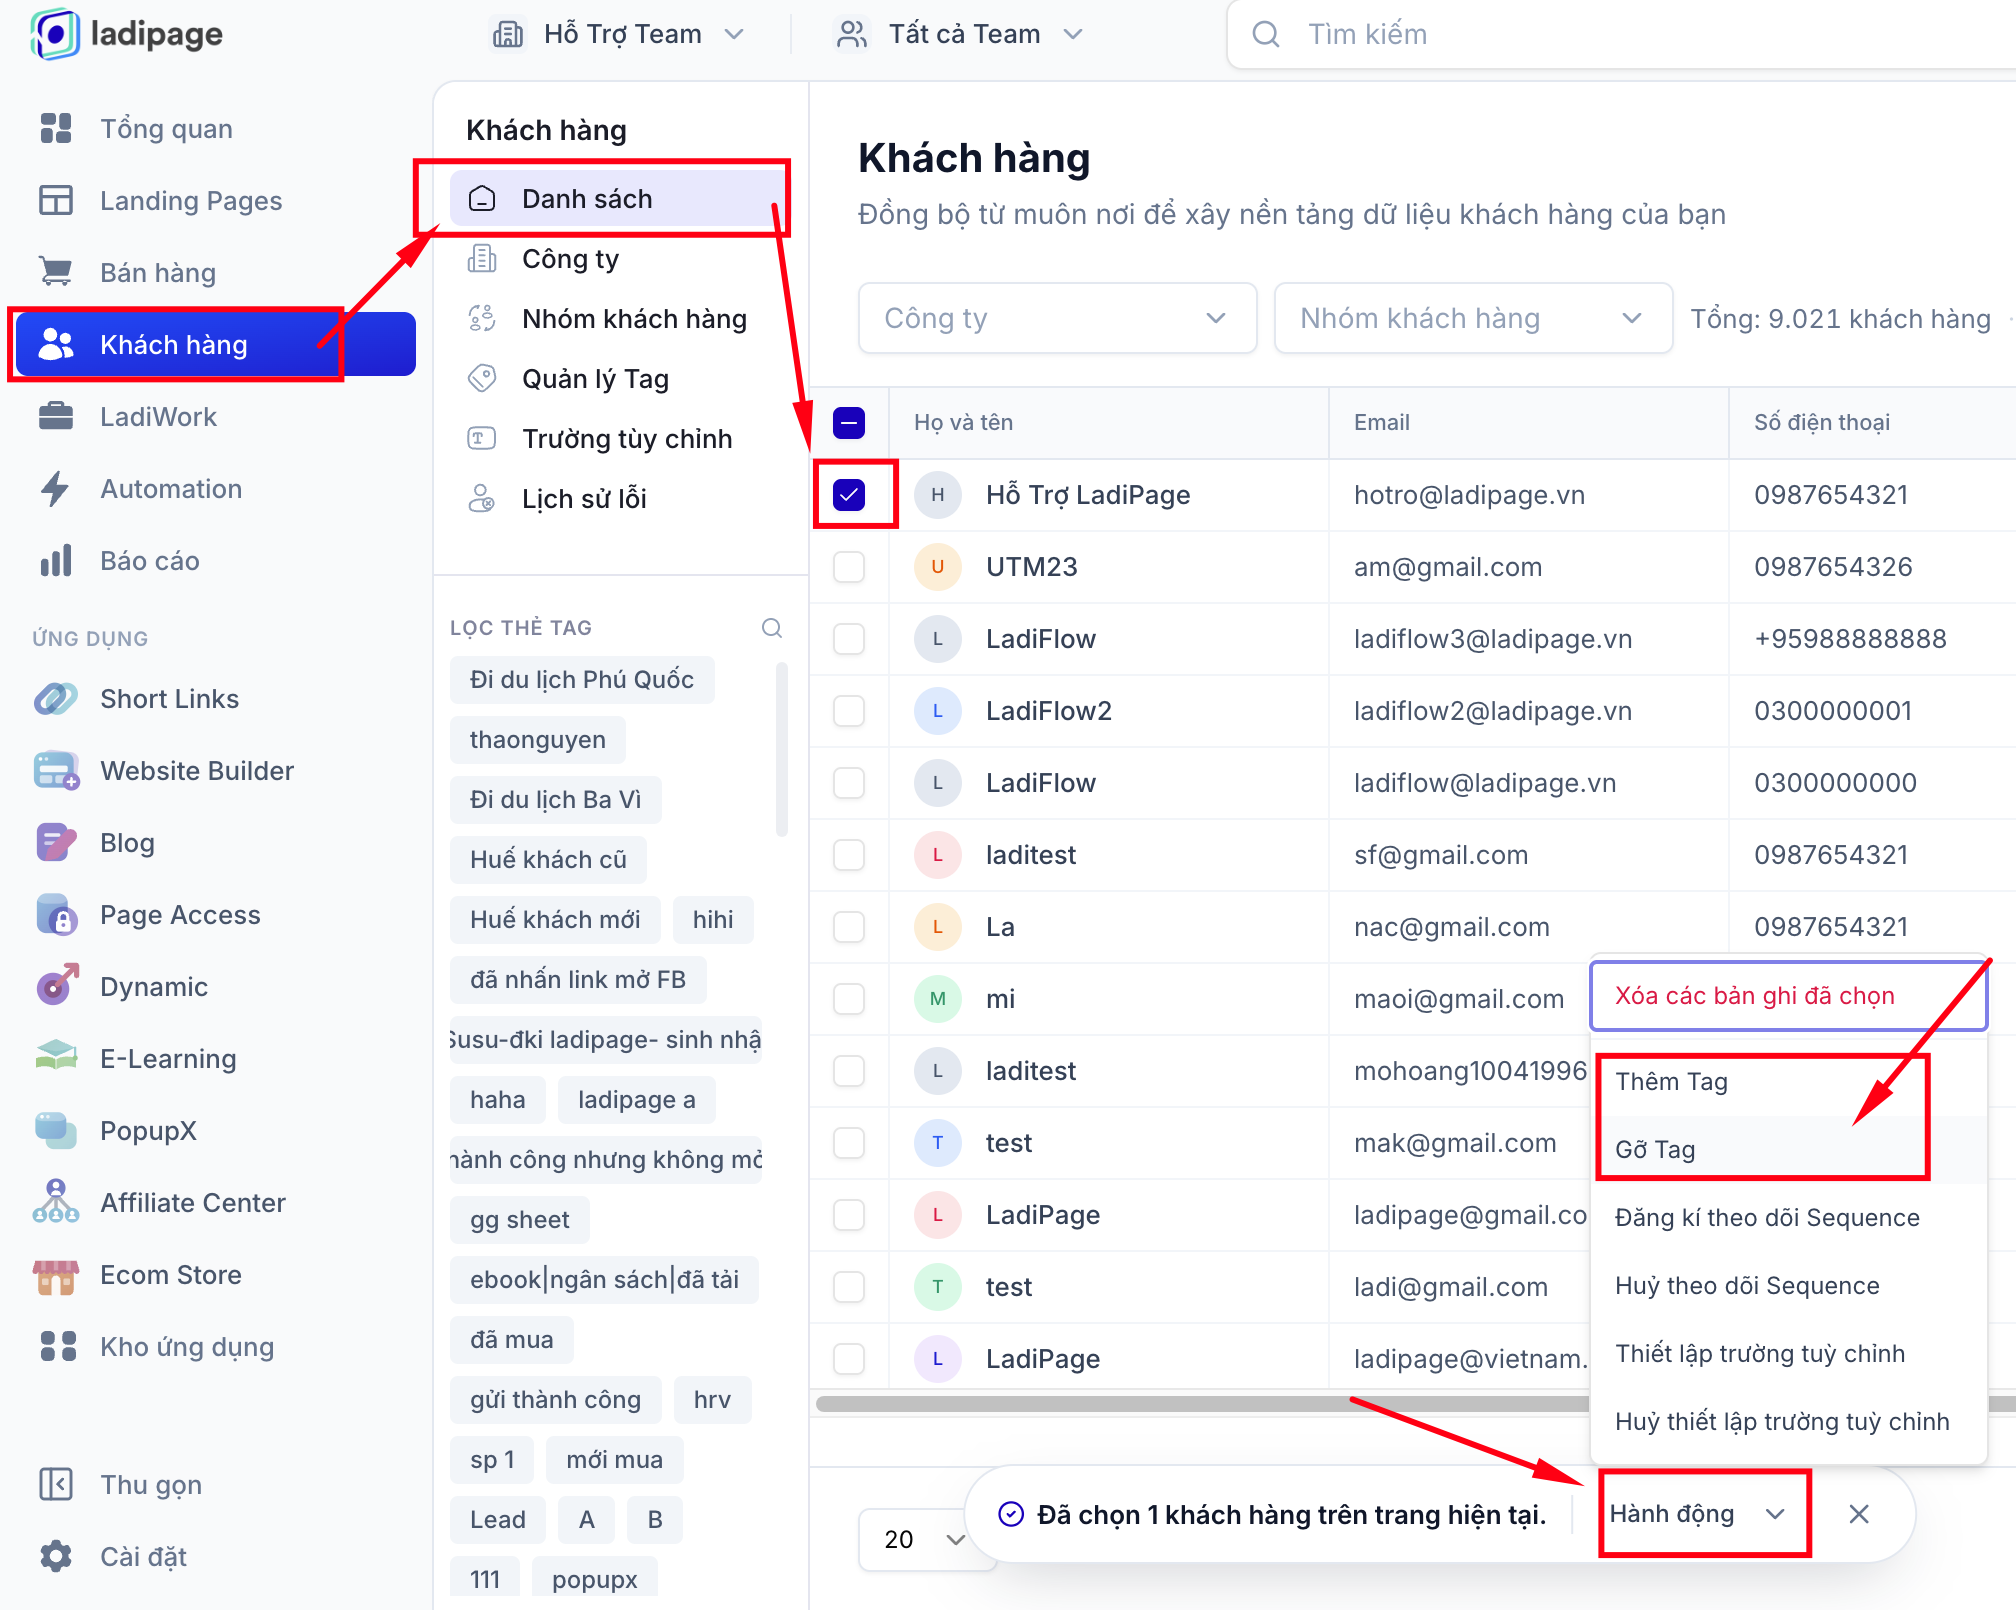Image resolution: width=2016 pixels, height=1610 pixels.
Task: Check the mi row checkbox
Action: pyautogui.click(x=849, y=999)
